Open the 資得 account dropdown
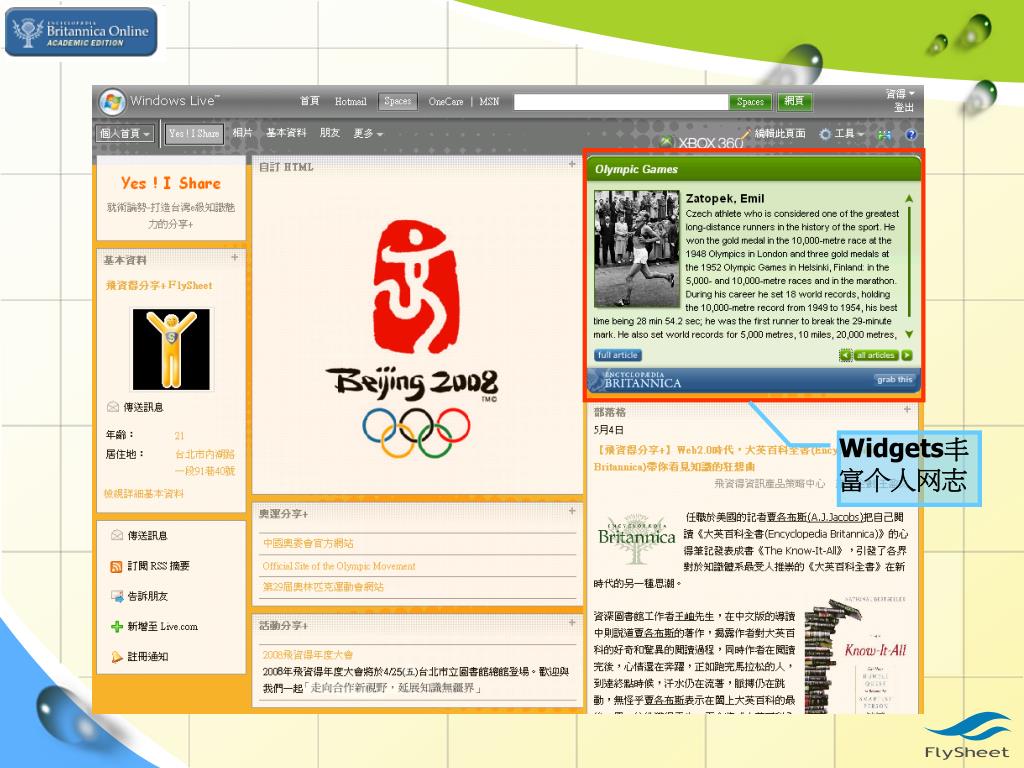 point(900,94)
